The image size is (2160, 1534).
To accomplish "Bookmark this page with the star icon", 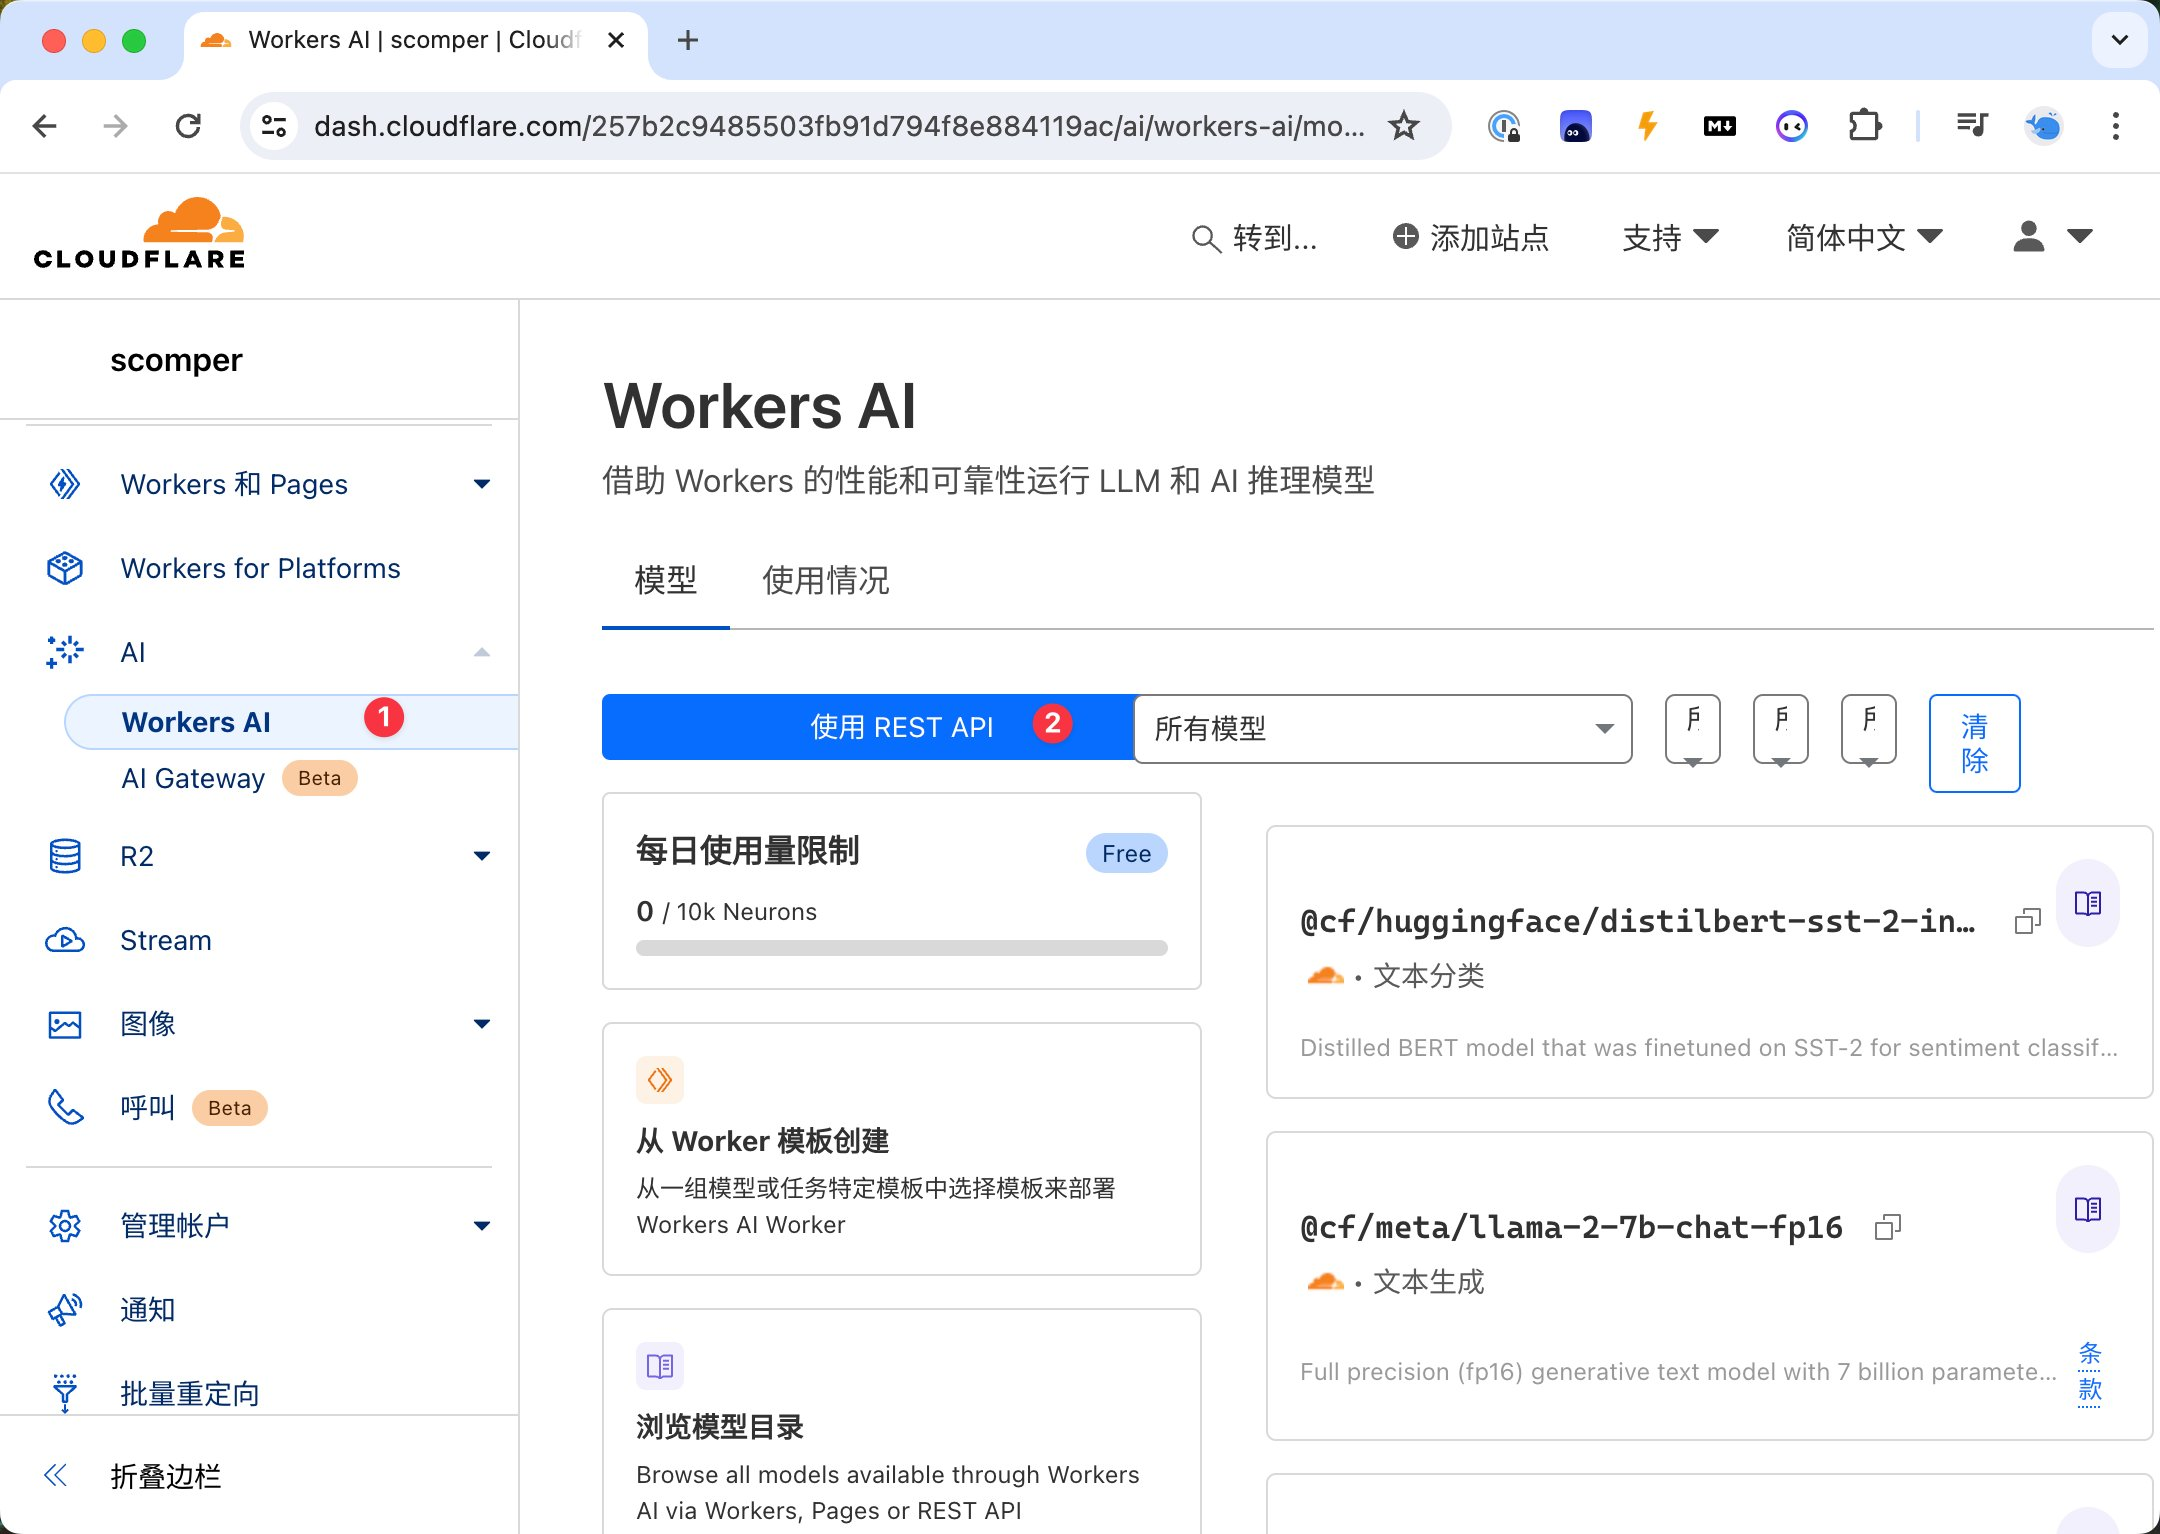I will click(1404, 126).
